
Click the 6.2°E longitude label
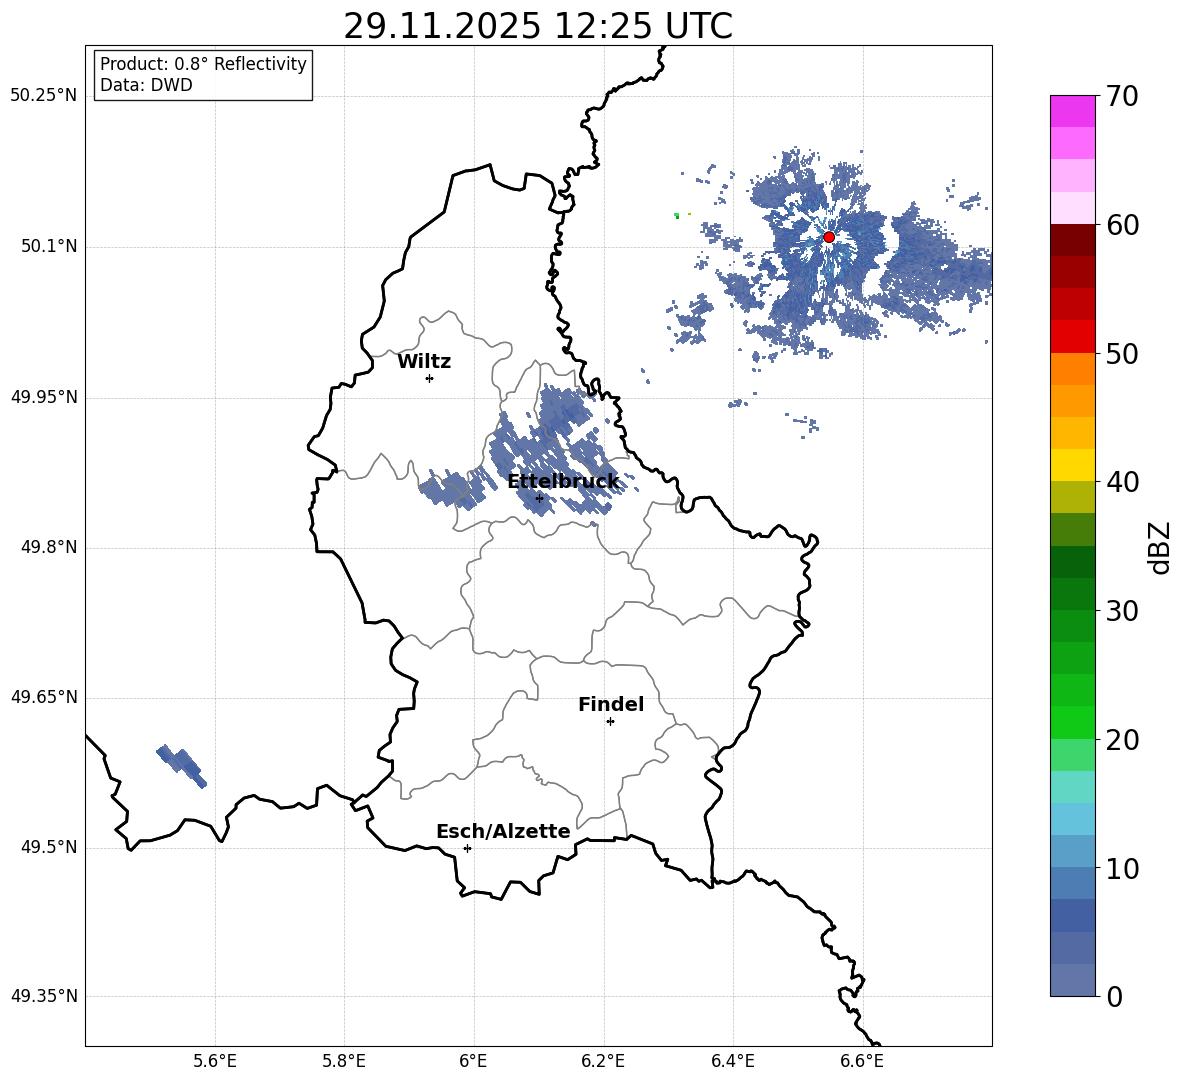click(603, 1061)
